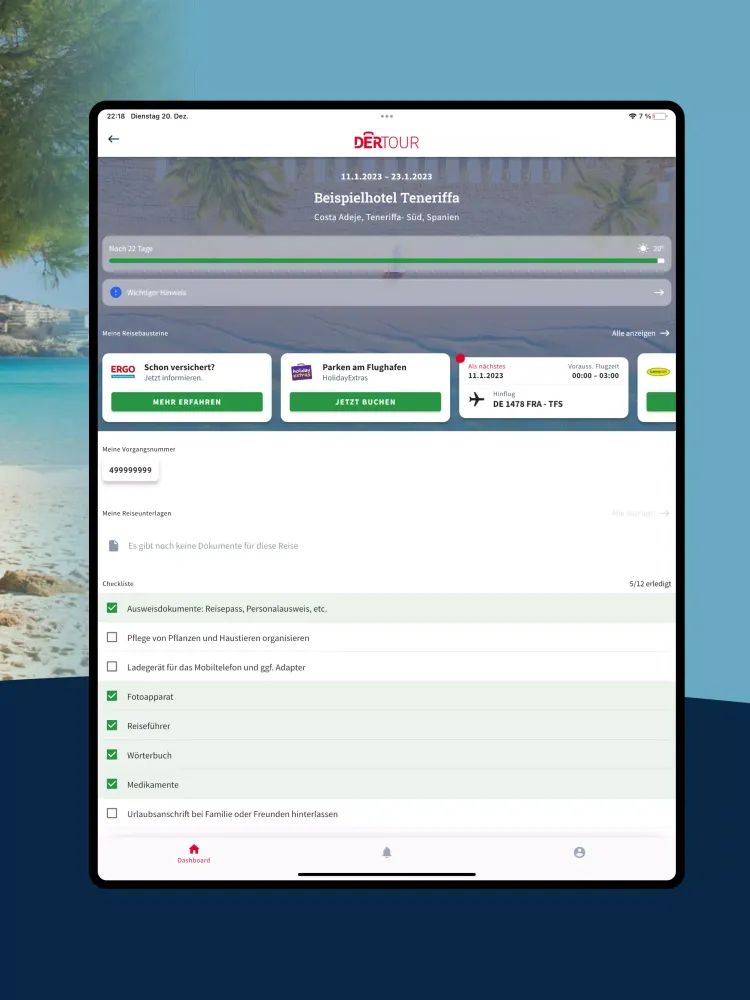Click the status bar time 22:18
The image size is (750, 1000).
pyautogui.click(x=115, y=116)
